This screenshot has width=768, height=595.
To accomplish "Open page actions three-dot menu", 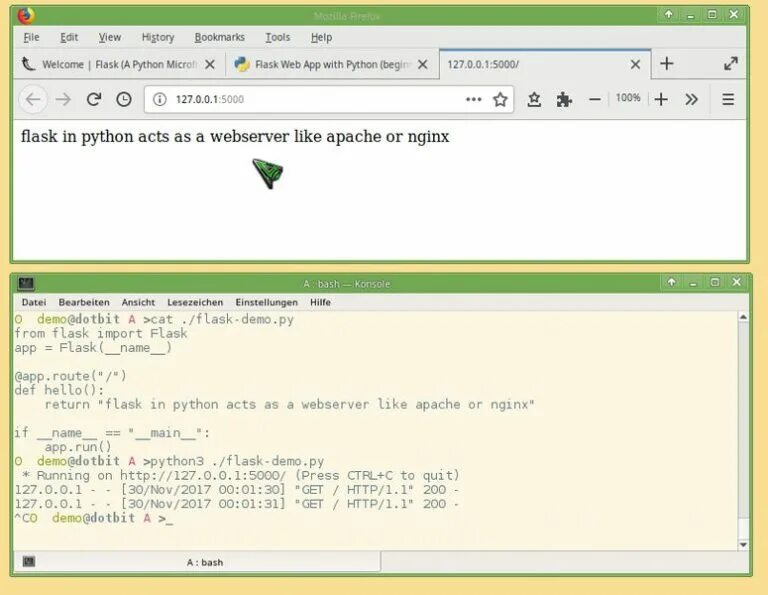I will pos(473,99).
